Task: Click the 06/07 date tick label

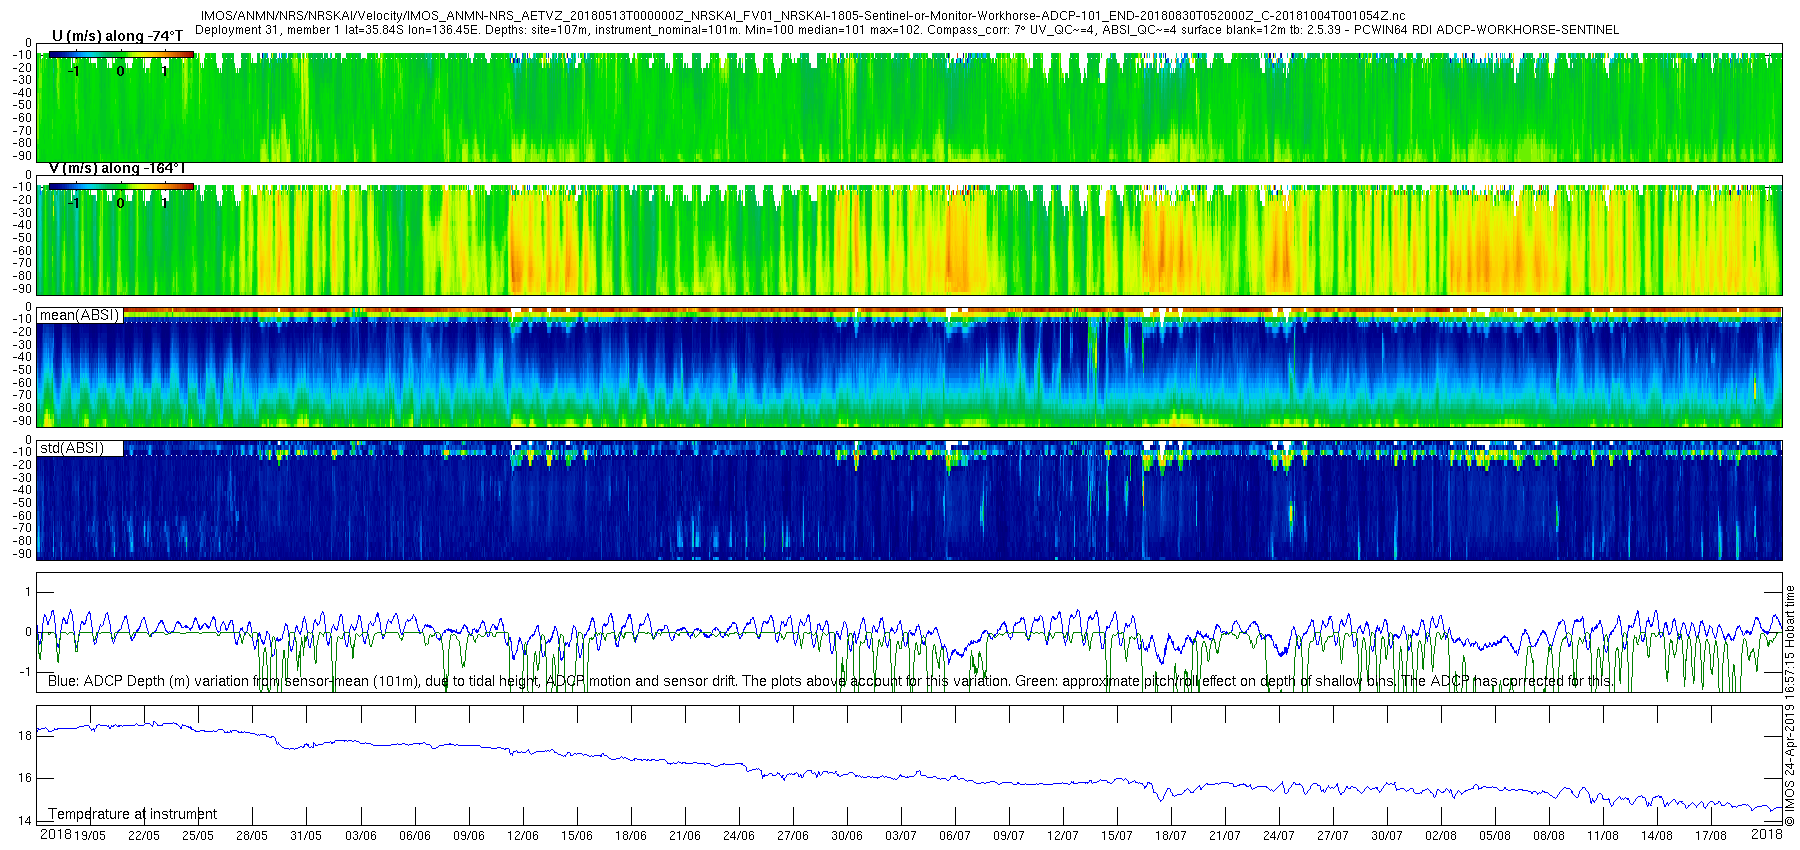Action: click(955, 835)
